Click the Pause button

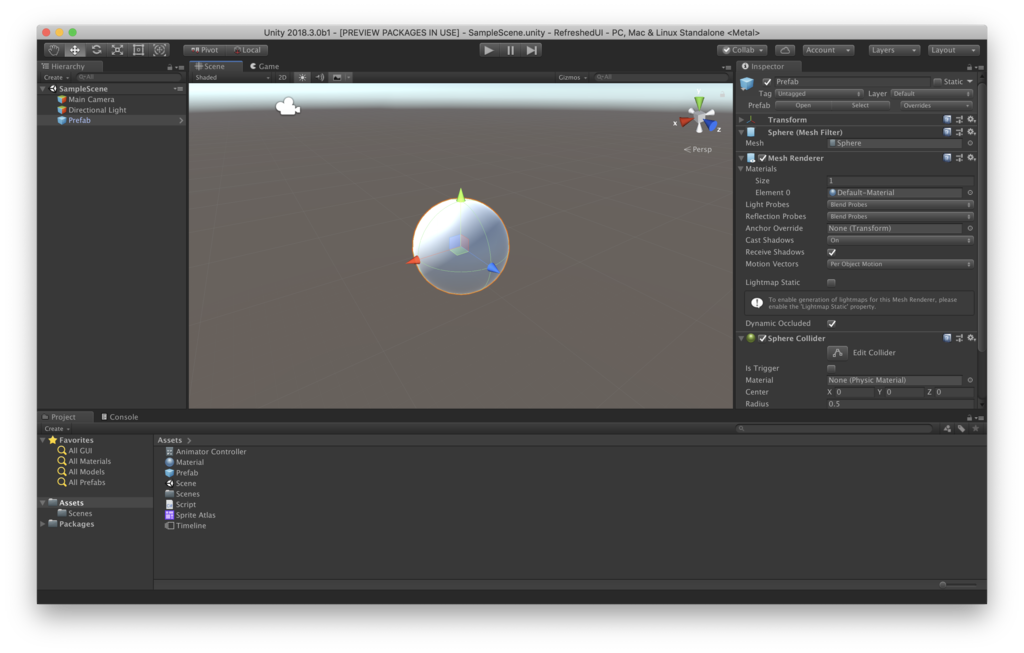(511, 50)
